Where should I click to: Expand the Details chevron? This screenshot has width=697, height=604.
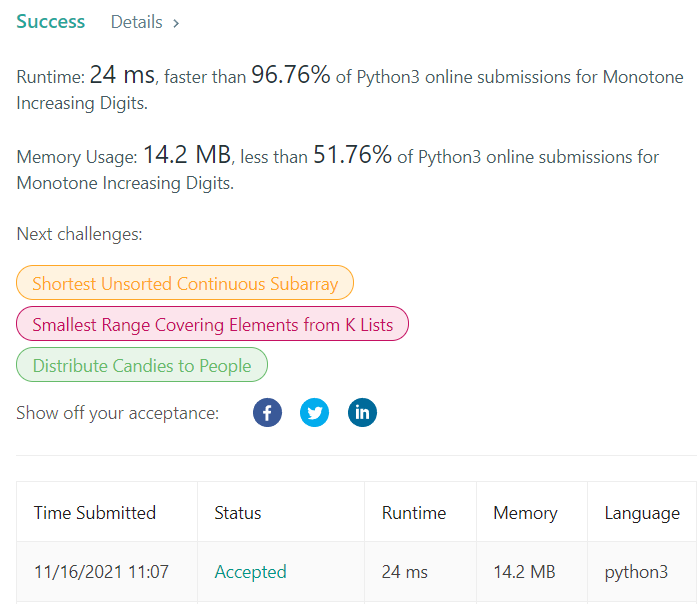point(176,22)
